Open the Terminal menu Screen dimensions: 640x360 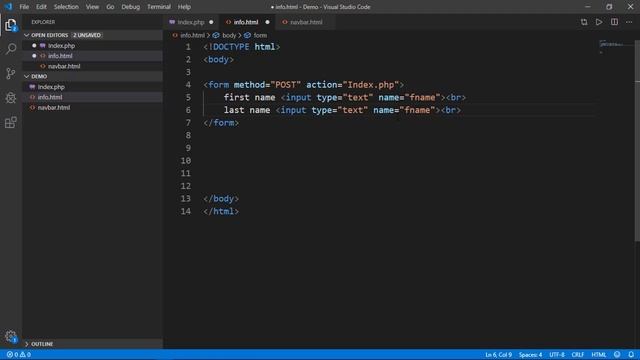(159, 7)
